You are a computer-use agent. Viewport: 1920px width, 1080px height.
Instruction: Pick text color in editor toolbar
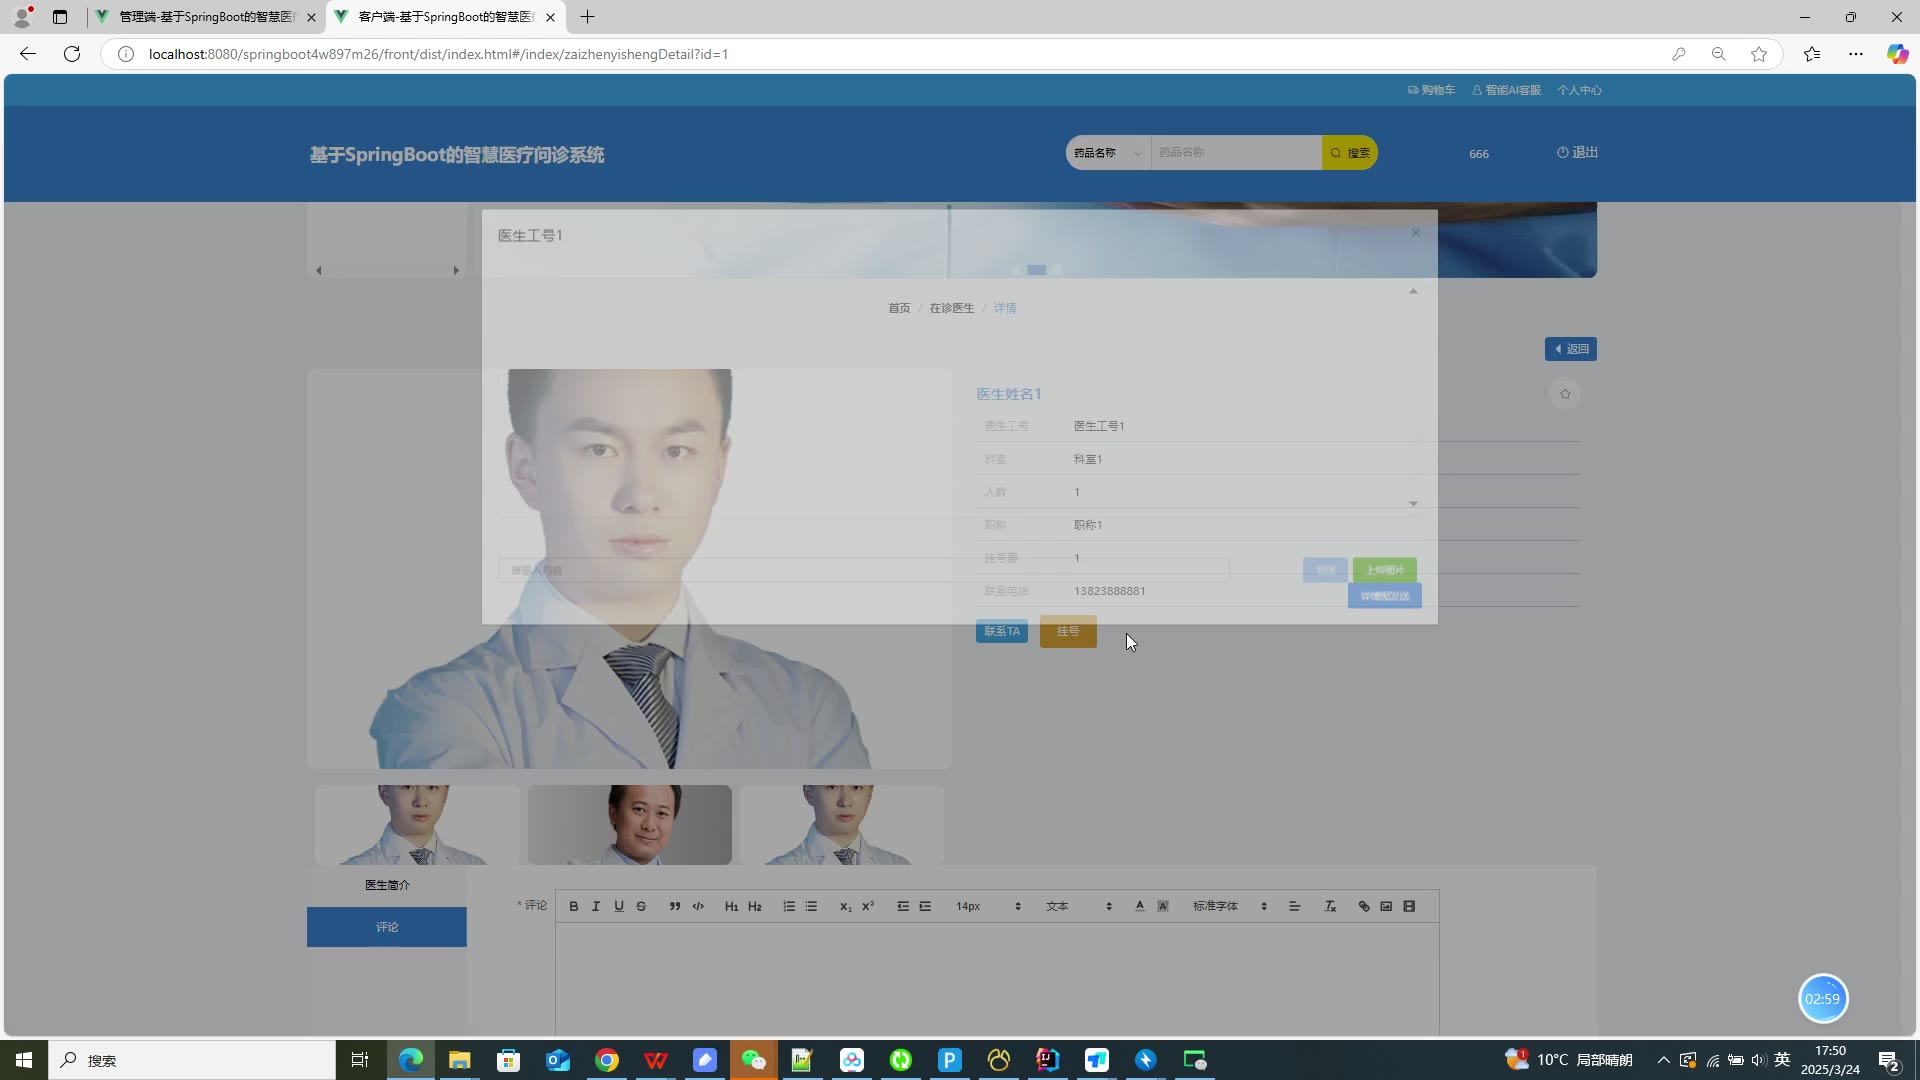1139,906
